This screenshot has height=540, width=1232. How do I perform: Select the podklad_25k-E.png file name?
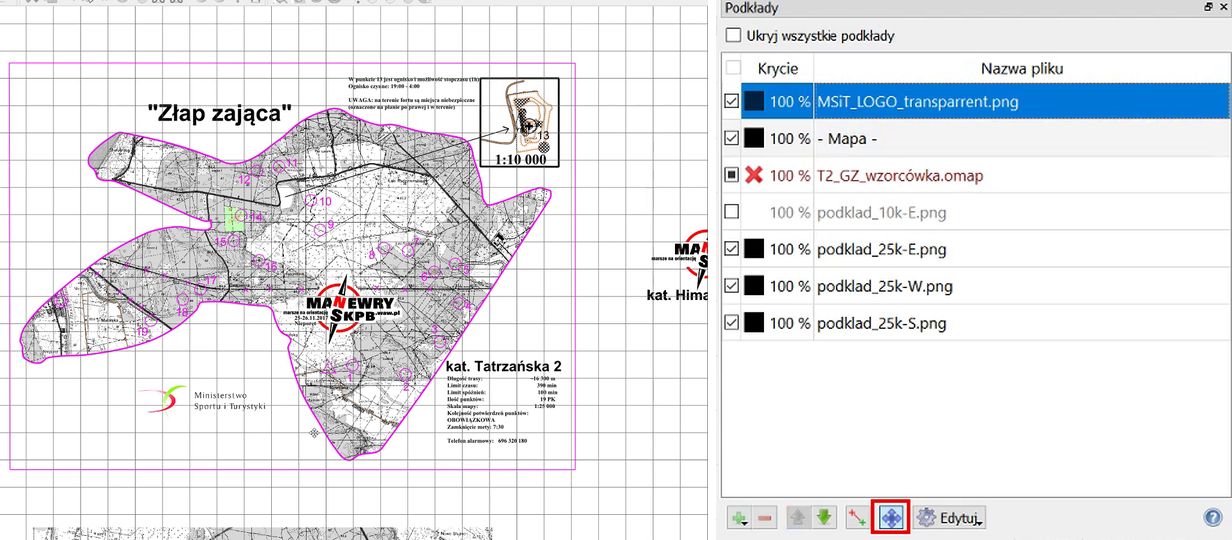(881, 249)
